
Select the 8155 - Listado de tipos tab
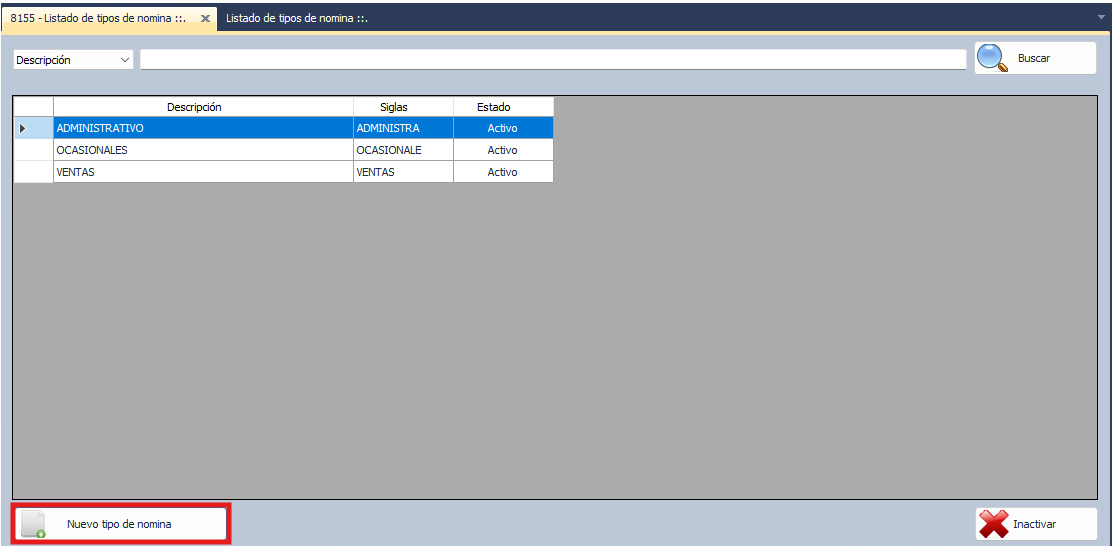[x=98, y=18]
